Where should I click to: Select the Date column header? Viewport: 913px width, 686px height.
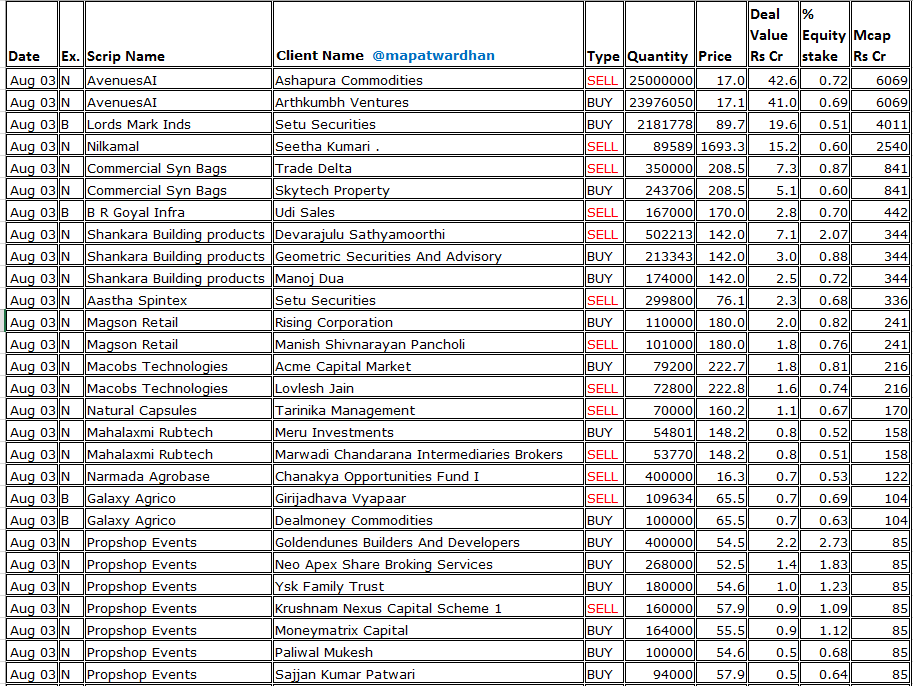click(x=24, y=56)
